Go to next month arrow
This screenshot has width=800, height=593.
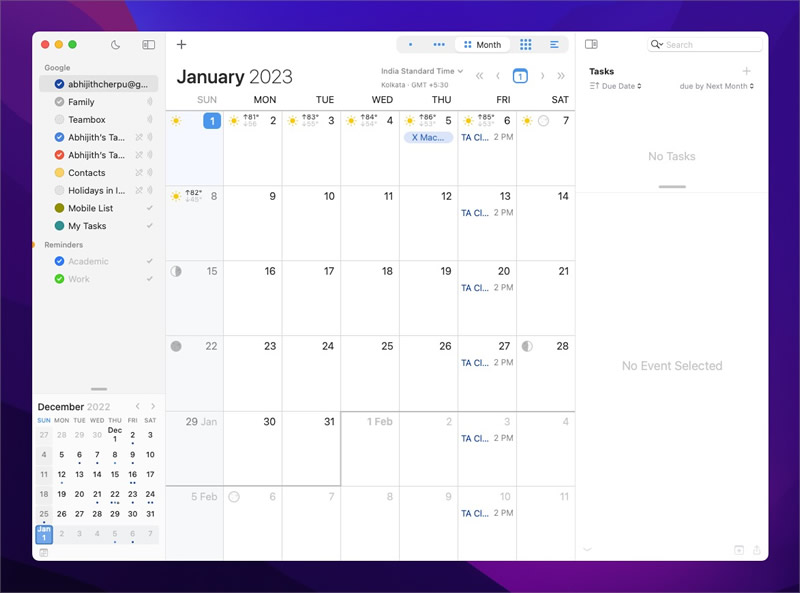(x=542, y=76)
